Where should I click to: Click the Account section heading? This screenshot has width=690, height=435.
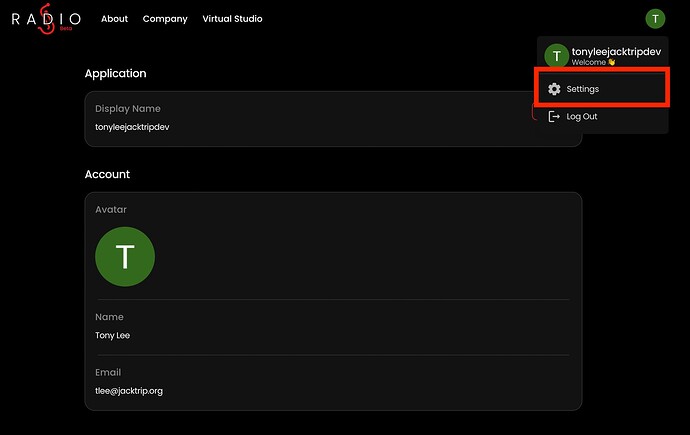click(107, 174)
